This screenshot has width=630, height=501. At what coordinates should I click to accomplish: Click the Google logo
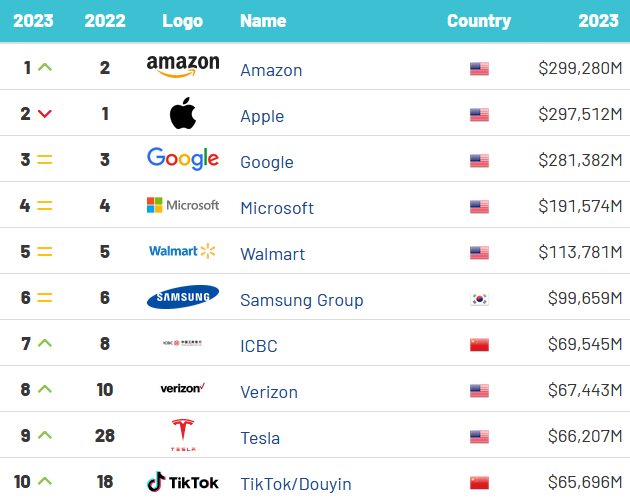click(x=183, y=159)
